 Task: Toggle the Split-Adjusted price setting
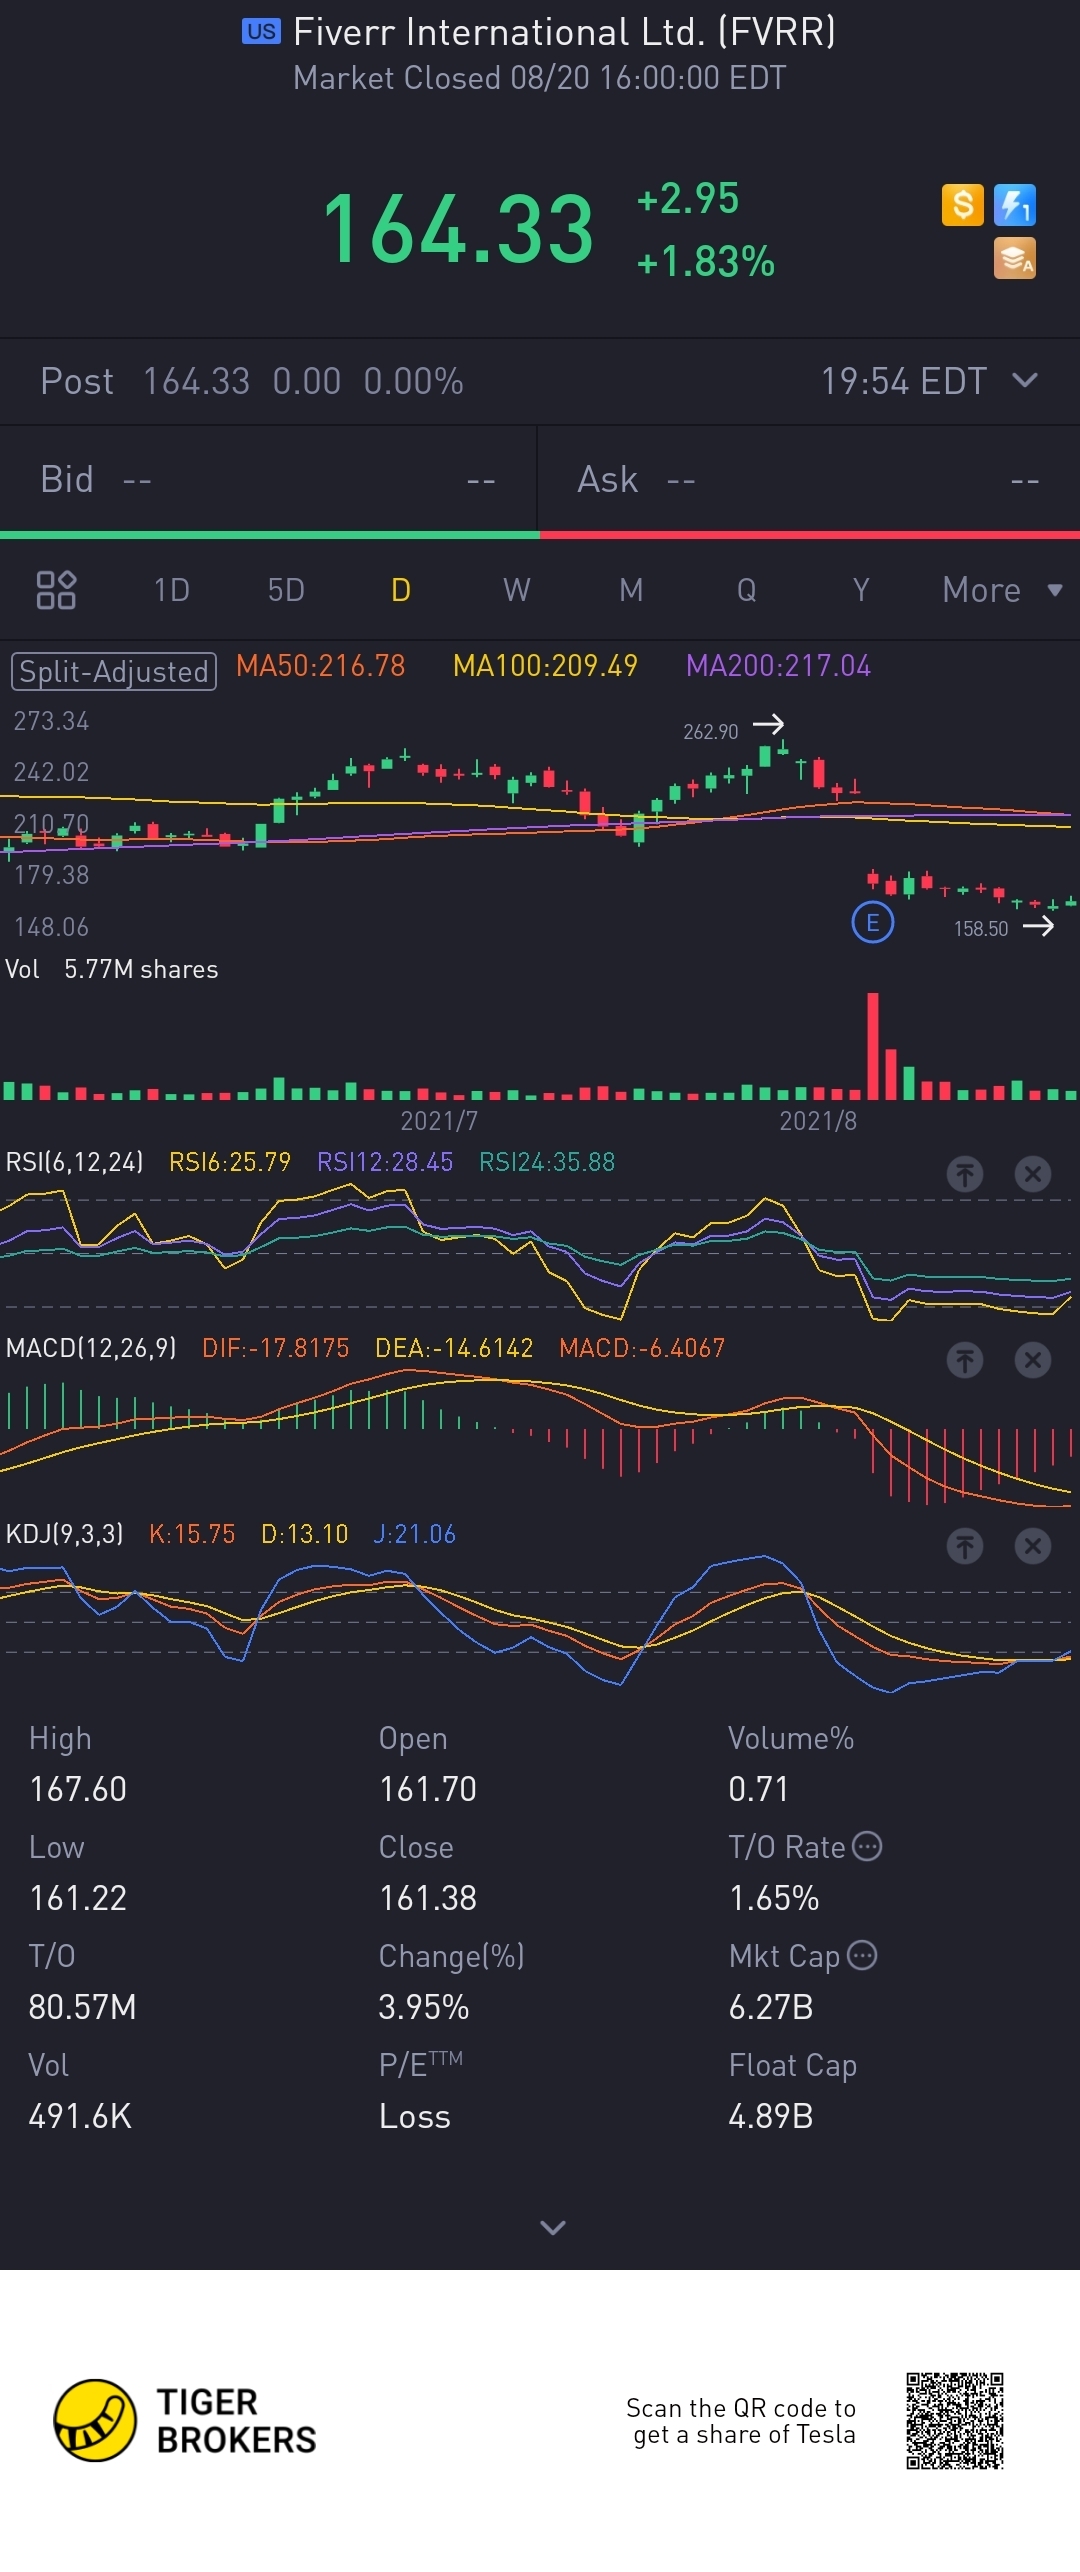click(x=114, y=671)
